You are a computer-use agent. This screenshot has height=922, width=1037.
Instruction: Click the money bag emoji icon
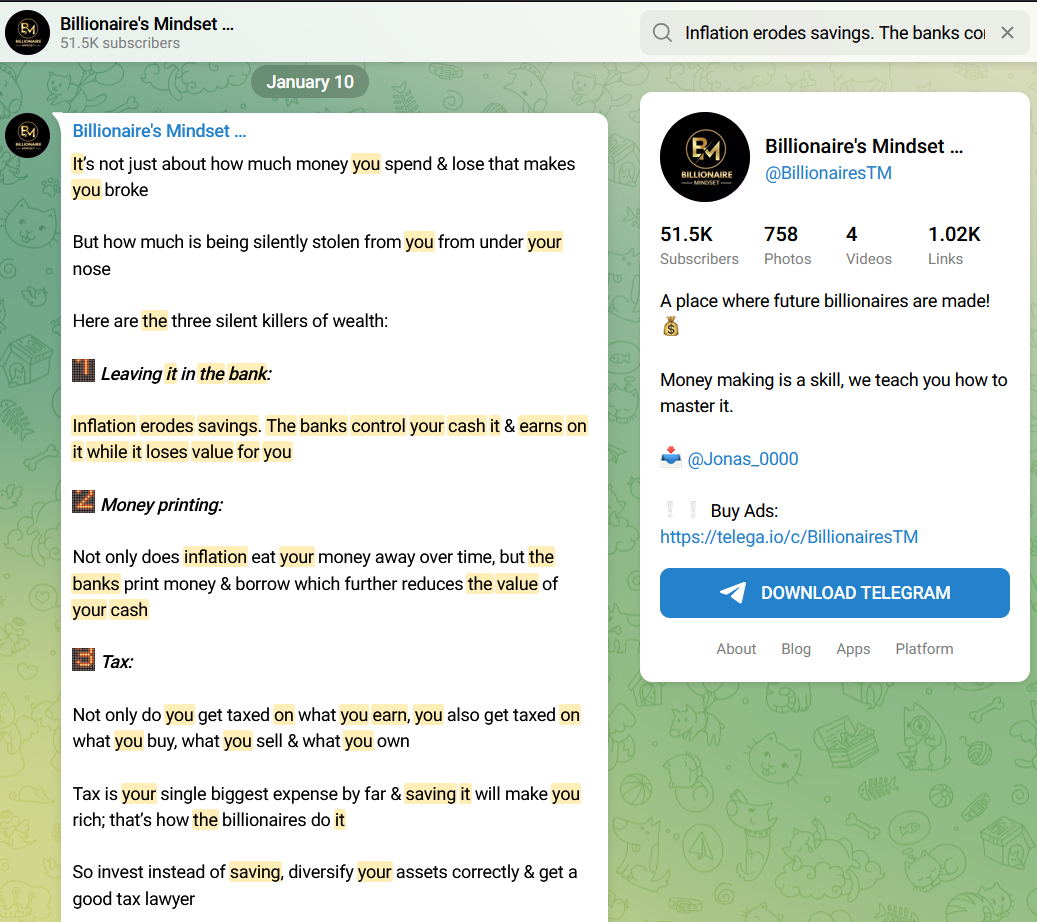pyautogui.click(x=671, y=326)
